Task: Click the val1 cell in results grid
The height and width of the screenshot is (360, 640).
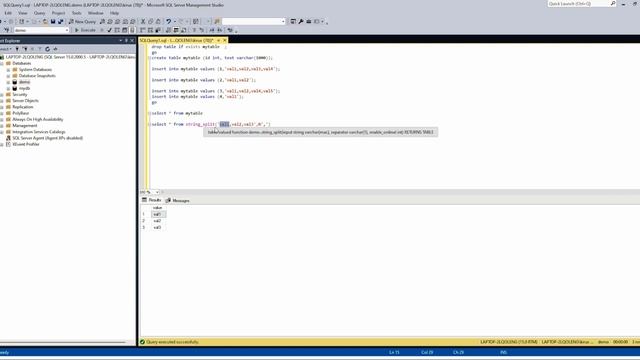Action: [158, 214]
